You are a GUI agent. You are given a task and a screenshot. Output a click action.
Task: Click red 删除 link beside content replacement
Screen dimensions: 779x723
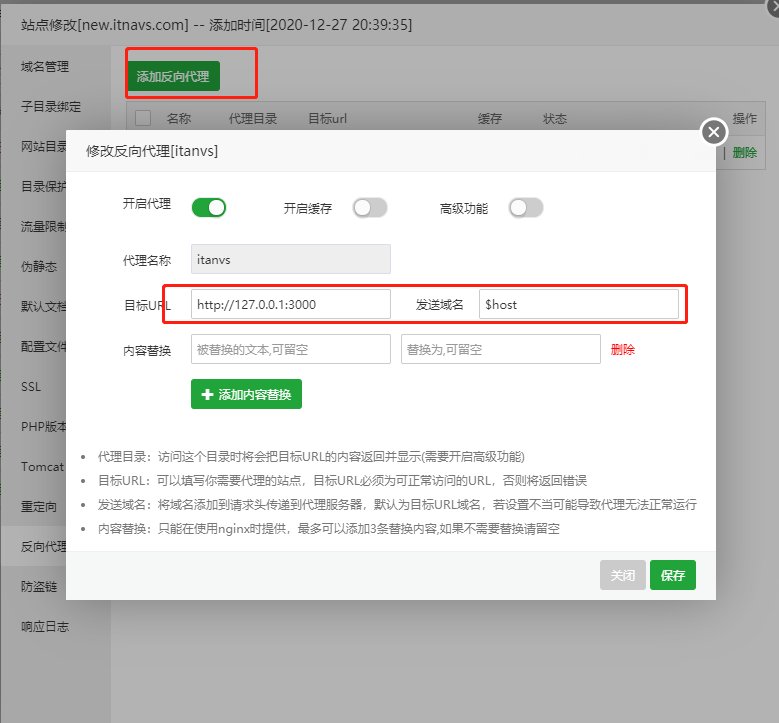point(623,349)
